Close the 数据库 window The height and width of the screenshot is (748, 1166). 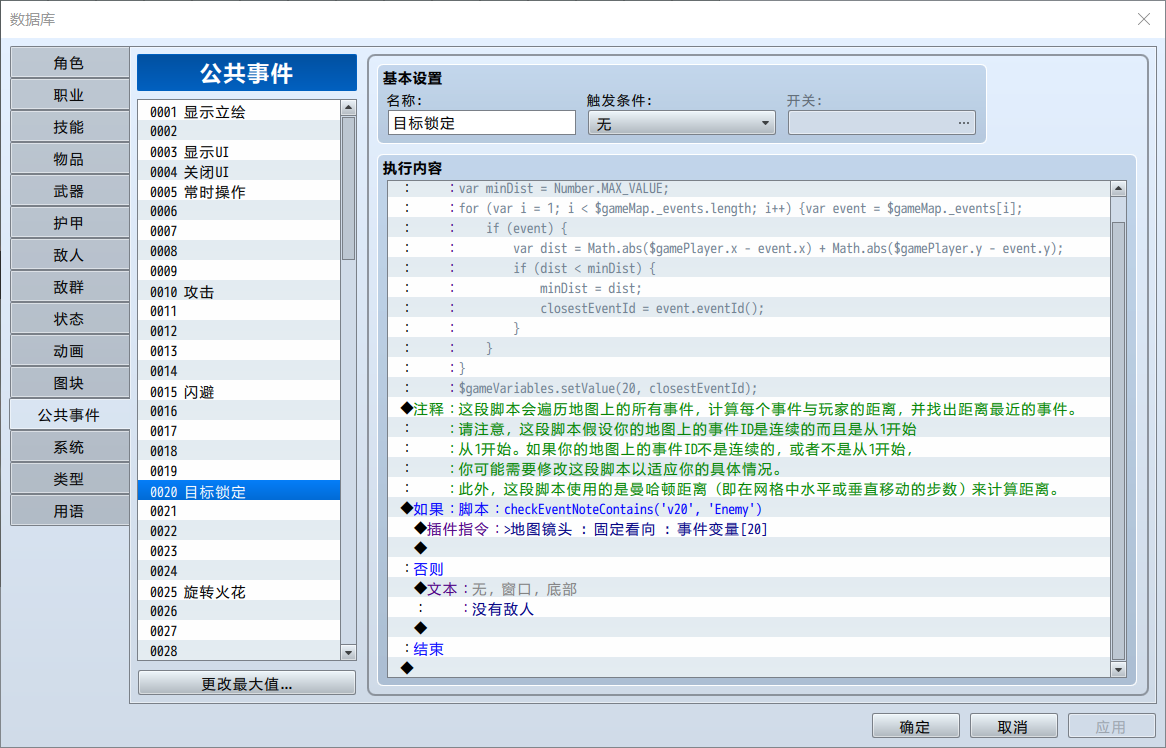[1144, 19]
